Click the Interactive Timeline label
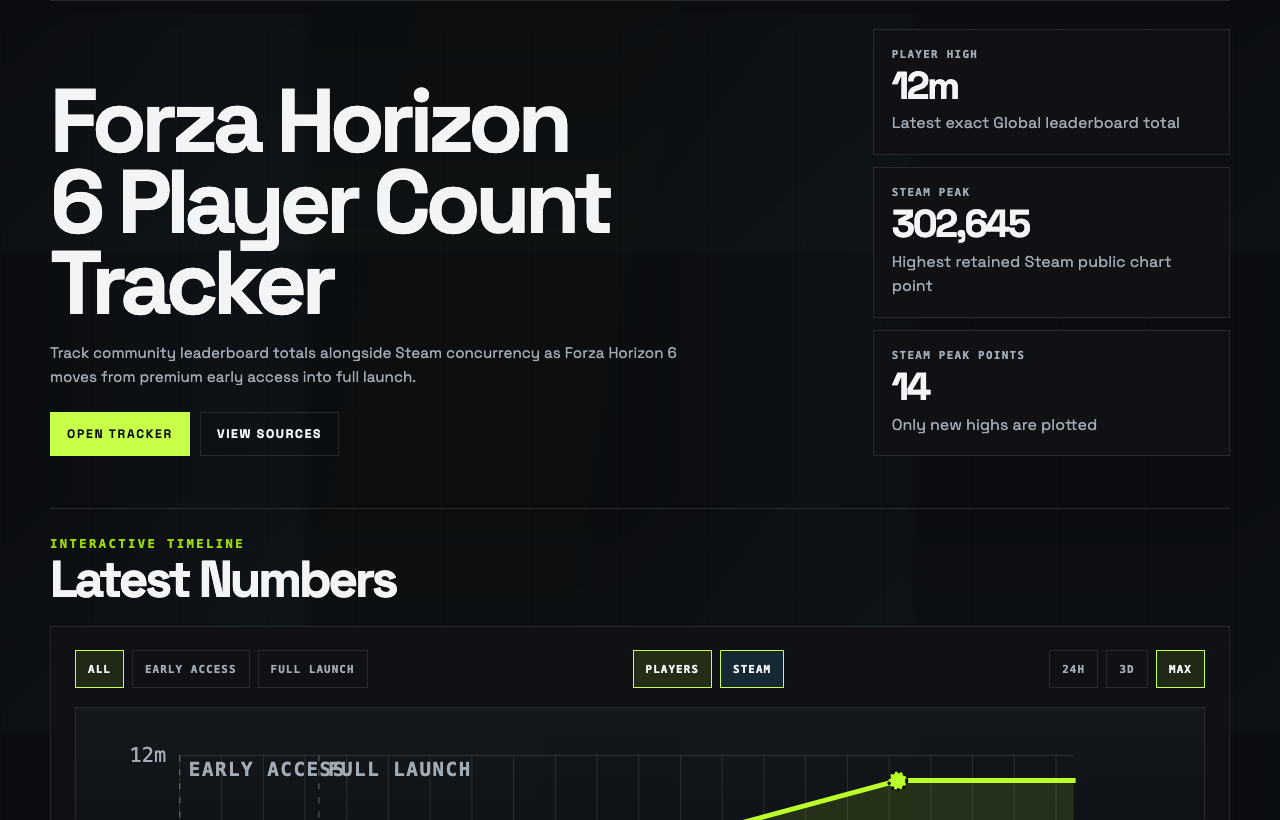The width and height of the screenshot is (1280, 820). 147,543
